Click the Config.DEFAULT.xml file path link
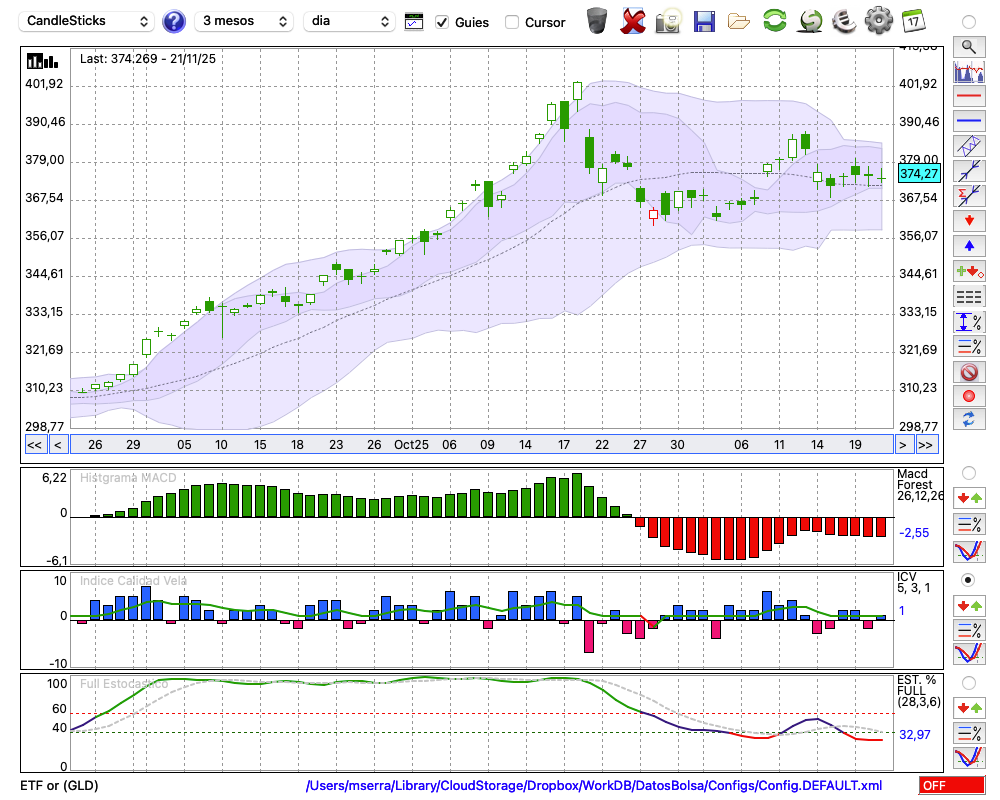This screenshot has width=1000, height=800. pyautogui.click(x=594, y=786)
